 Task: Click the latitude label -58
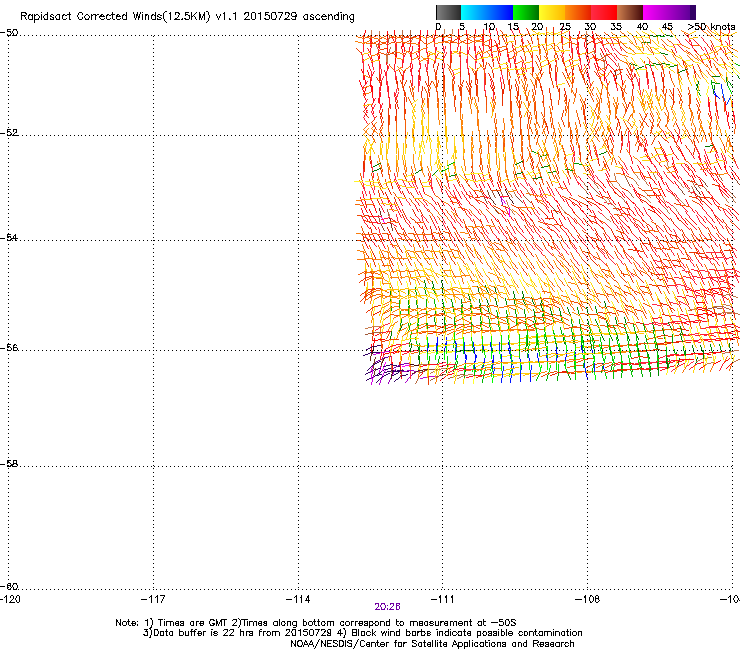tap(9, 464)
